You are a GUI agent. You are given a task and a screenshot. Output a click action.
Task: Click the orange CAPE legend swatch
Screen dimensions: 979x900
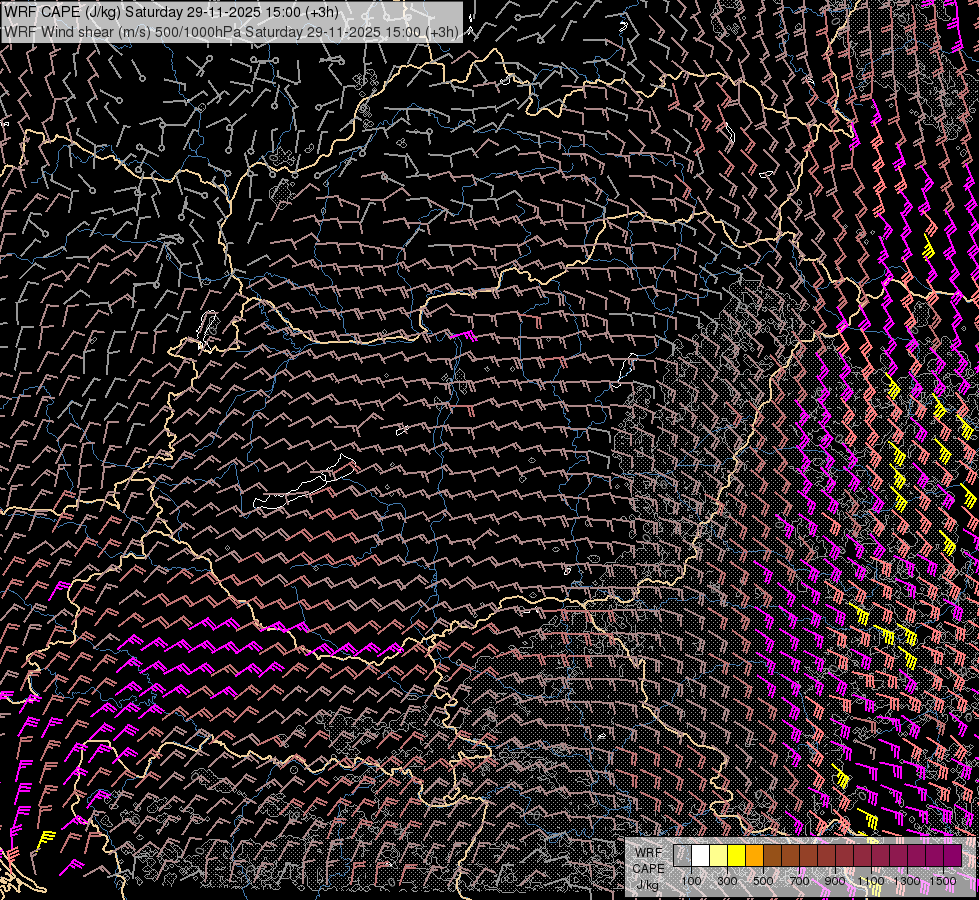pos(754,855)
